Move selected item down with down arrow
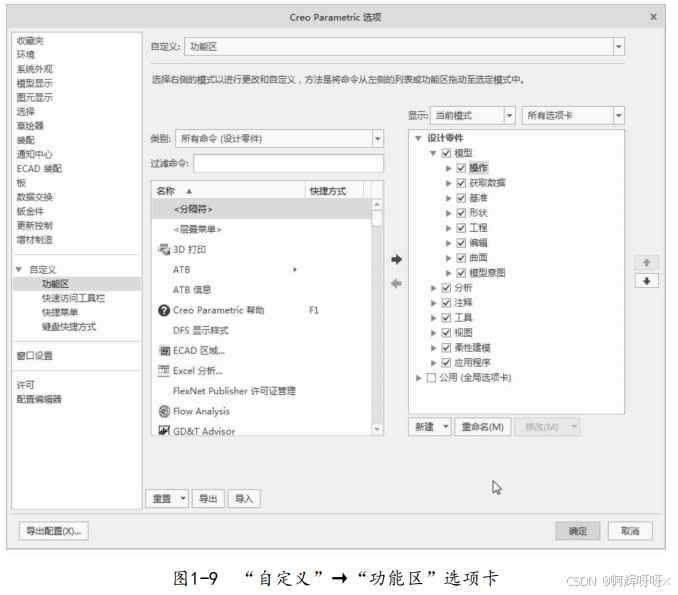Image resolution: width=678 pixels, height=595 pixels. 646,281
